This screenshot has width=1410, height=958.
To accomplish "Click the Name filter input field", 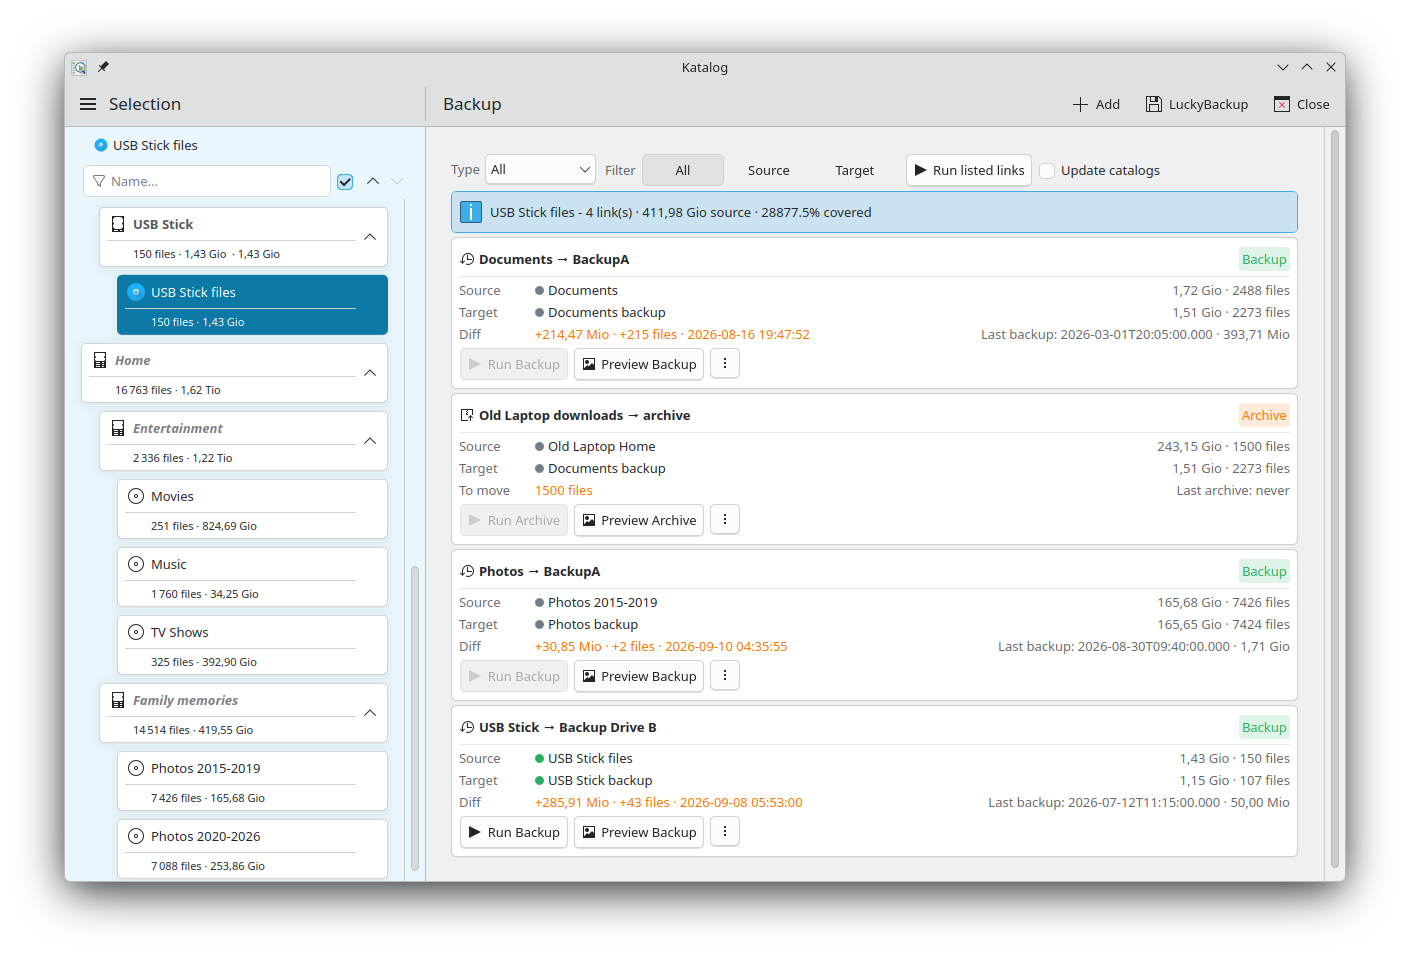I will point(207,181).
